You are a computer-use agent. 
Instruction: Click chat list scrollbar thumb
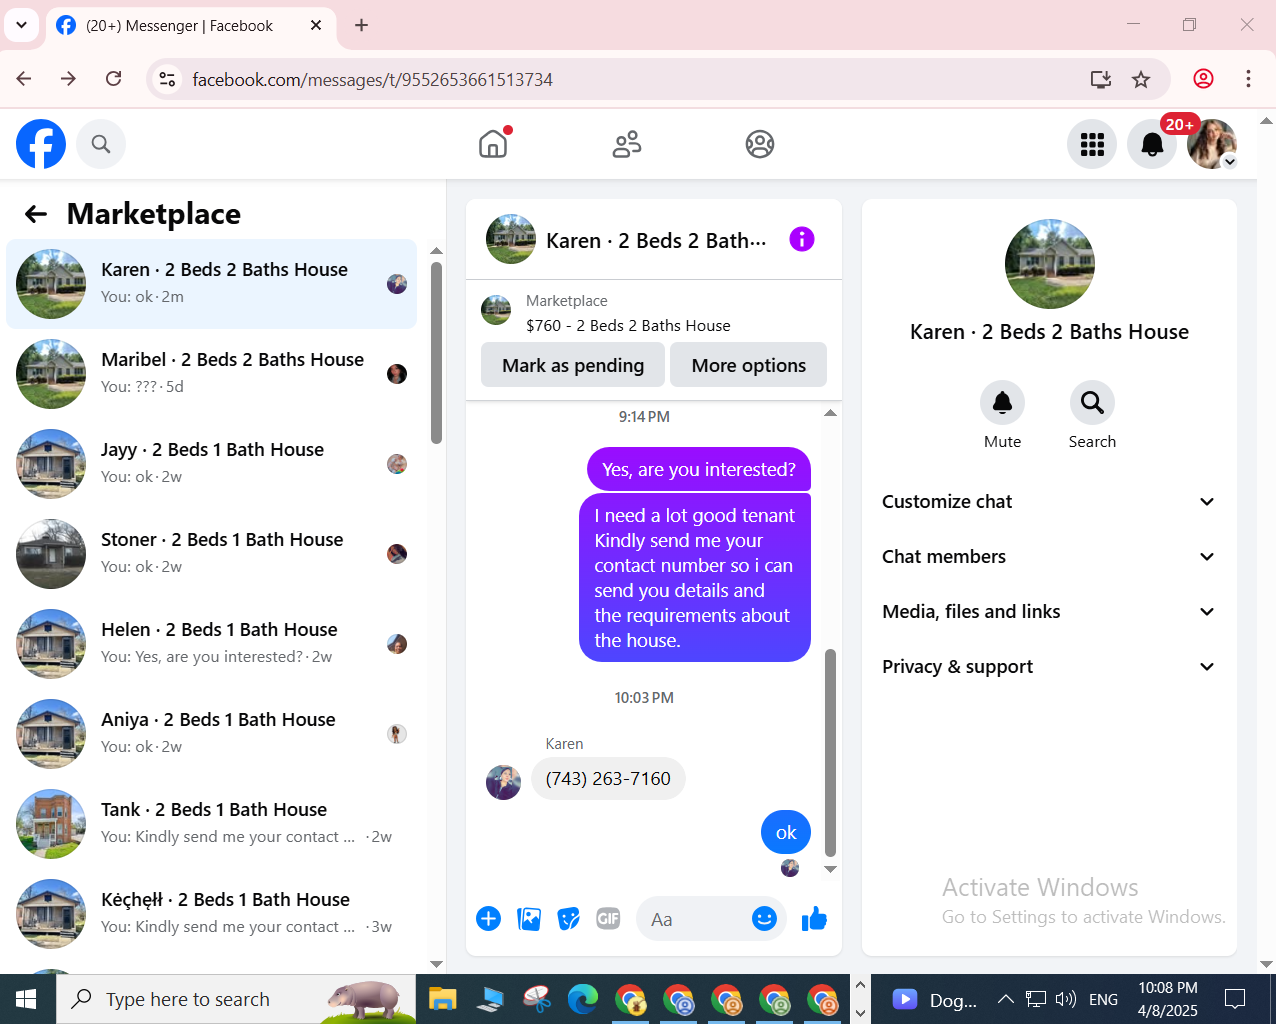pyautogui.click(x=436, y=352)
